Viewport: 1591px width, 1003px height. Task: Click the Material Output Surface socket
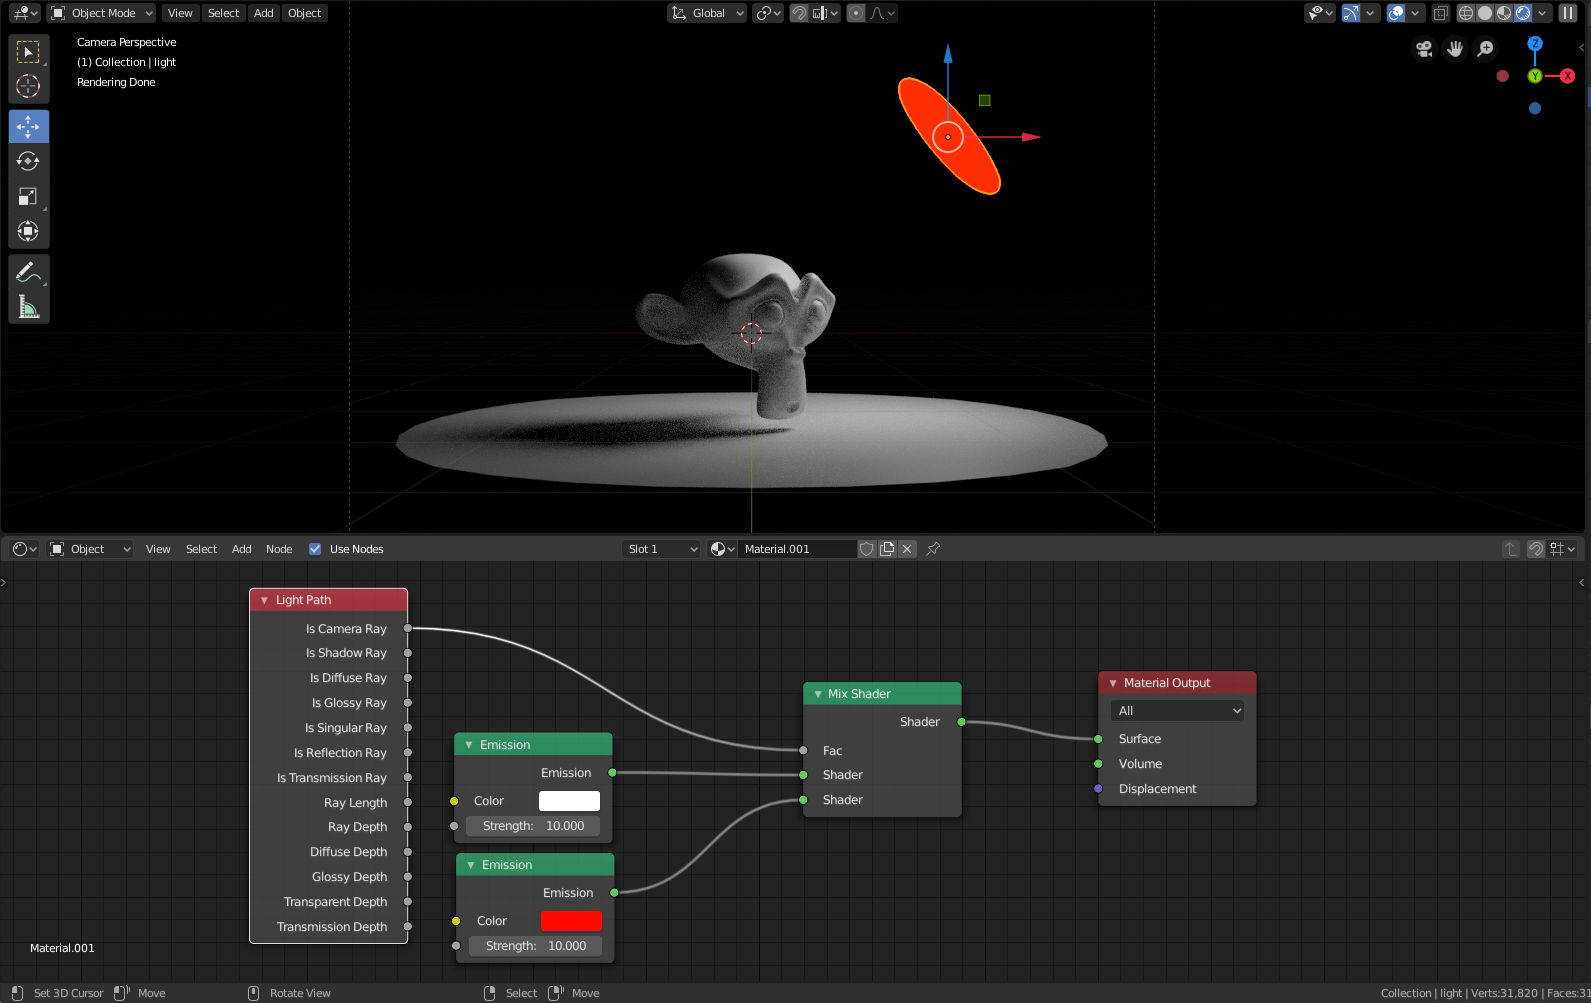click(1098, 739)
